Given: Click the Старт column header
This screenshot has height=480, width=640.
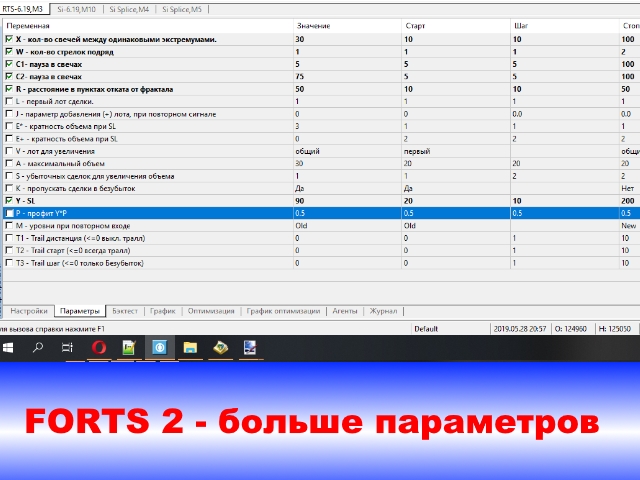Looking at the screenshot, I should coord(415,26).
